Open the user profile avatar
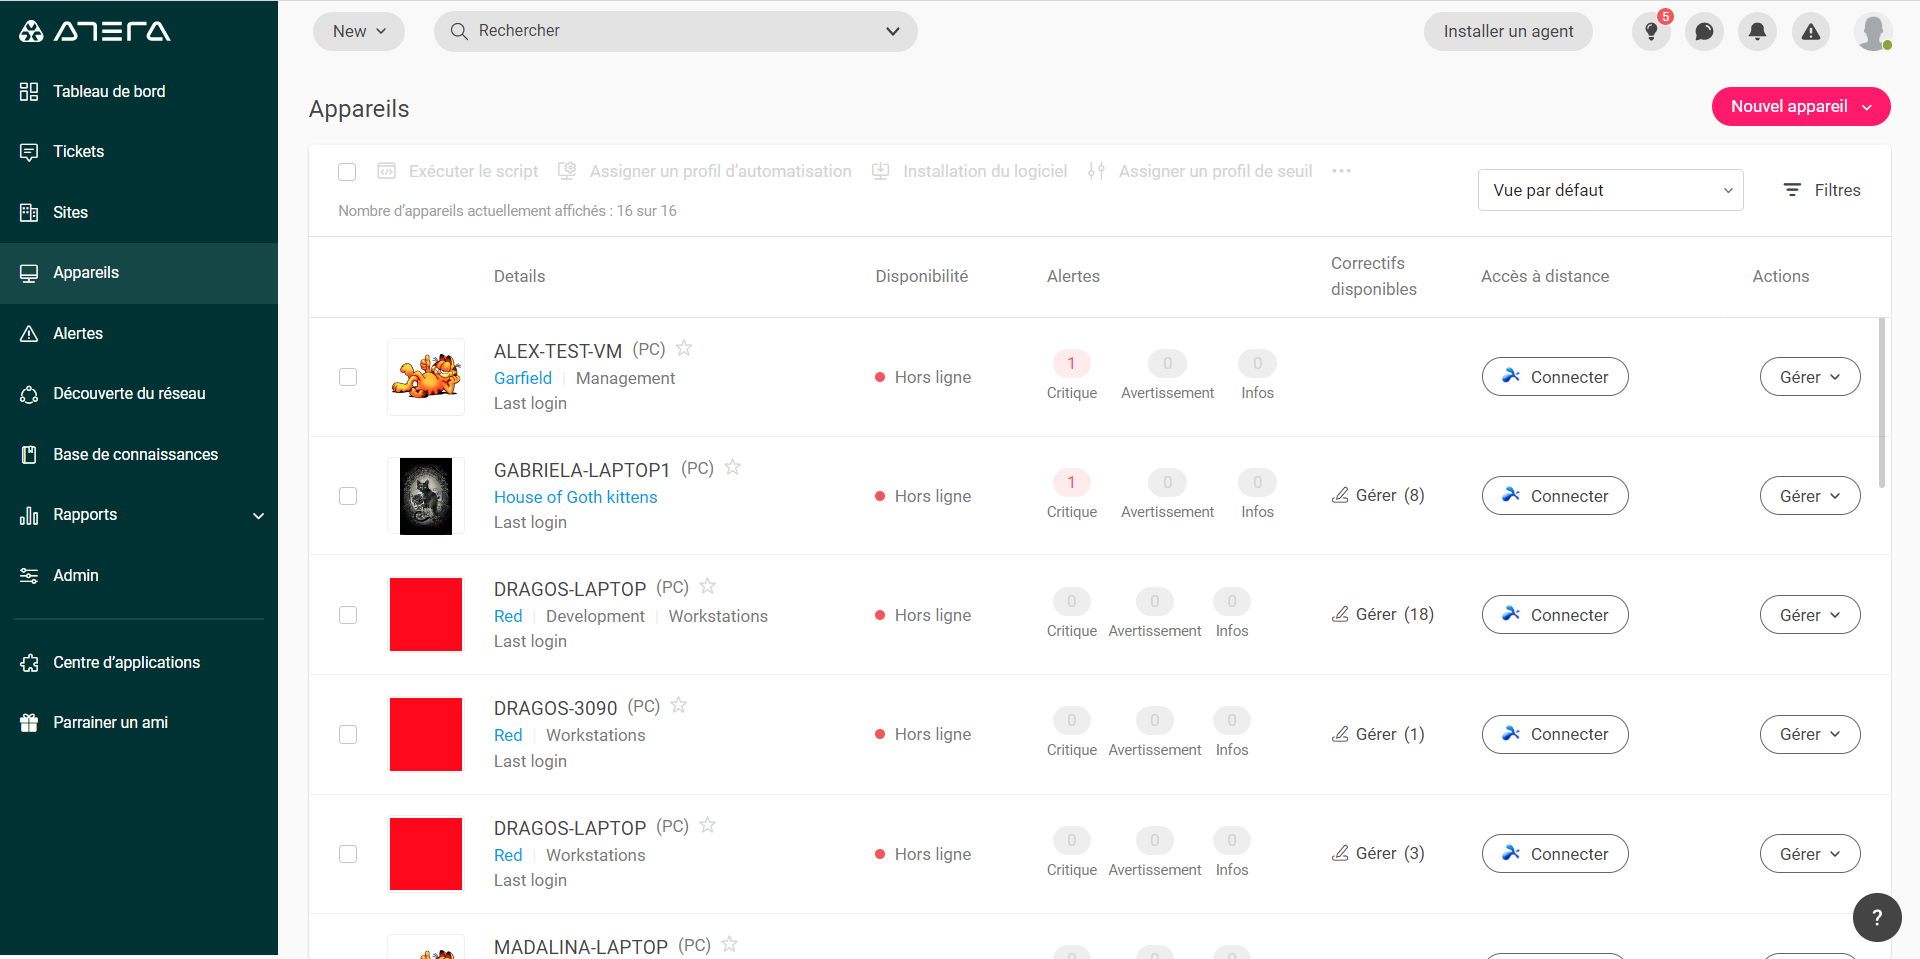The height and width of the screenshot is (959, 1920). coord(1872,32)
